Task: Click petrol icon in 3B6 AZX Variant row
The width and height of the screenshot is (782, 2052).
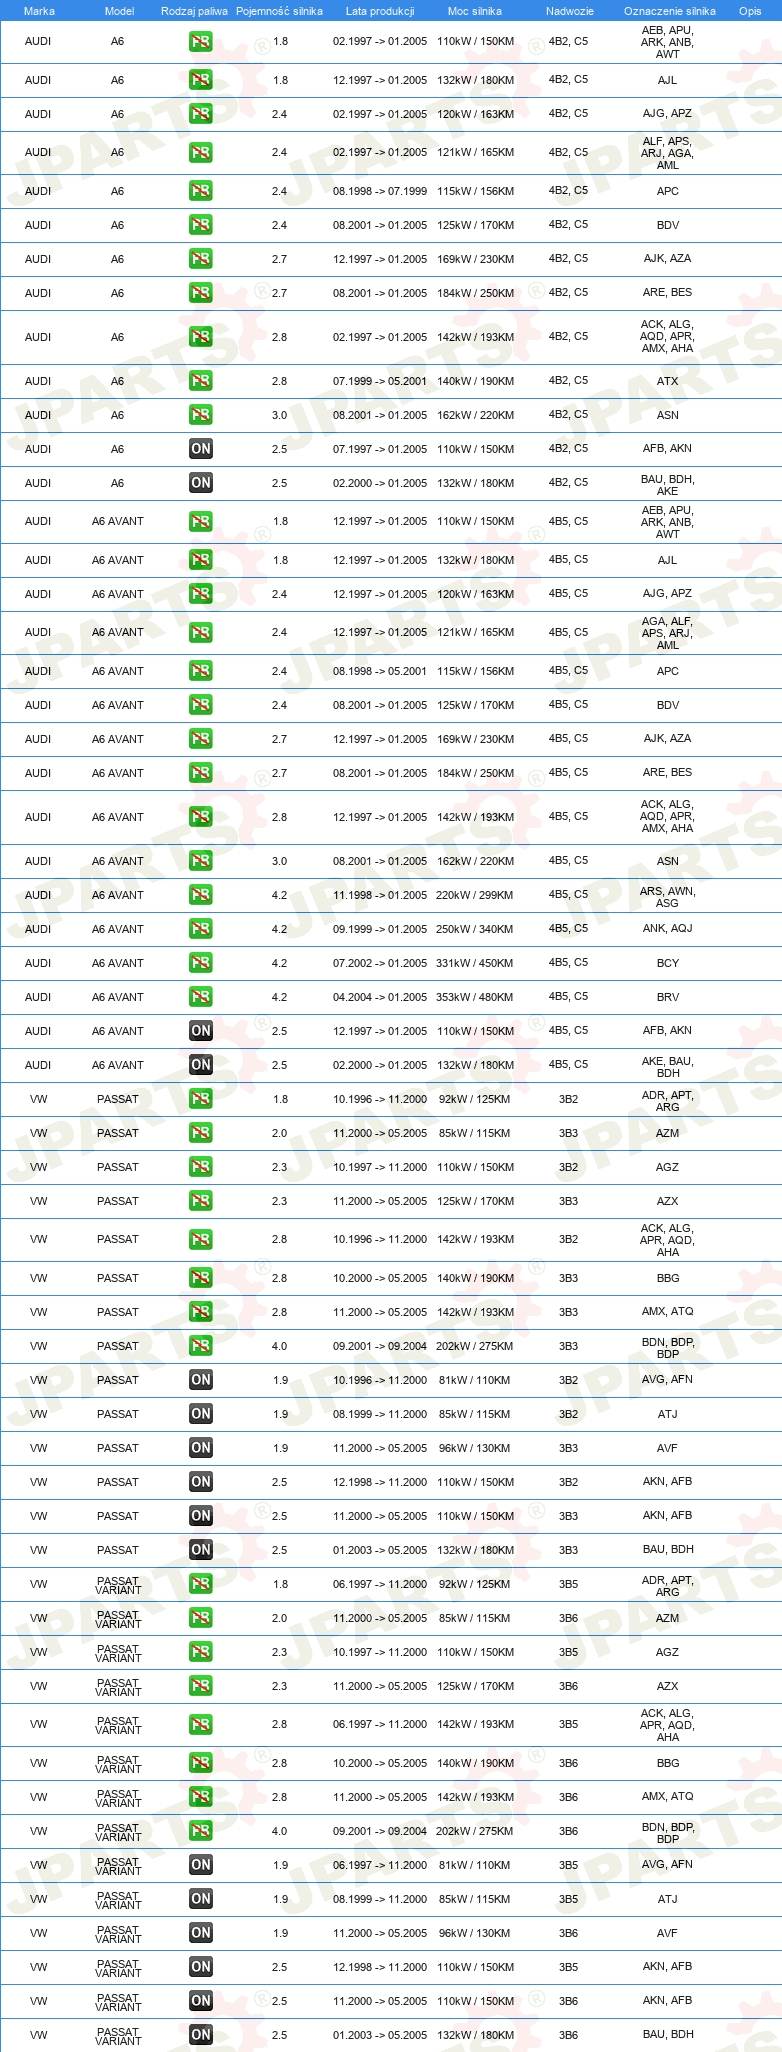Action: point(200,1686)
